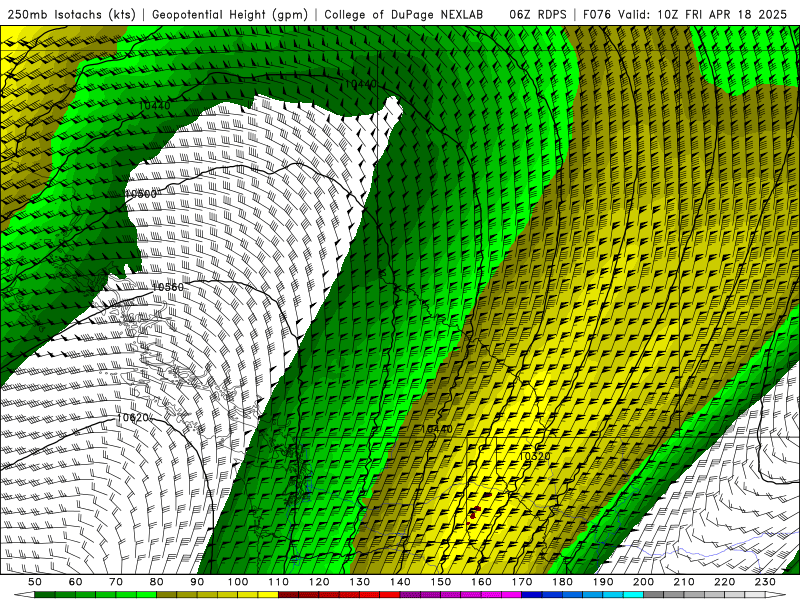Click the 150 value on the color scale

(441, 582)
